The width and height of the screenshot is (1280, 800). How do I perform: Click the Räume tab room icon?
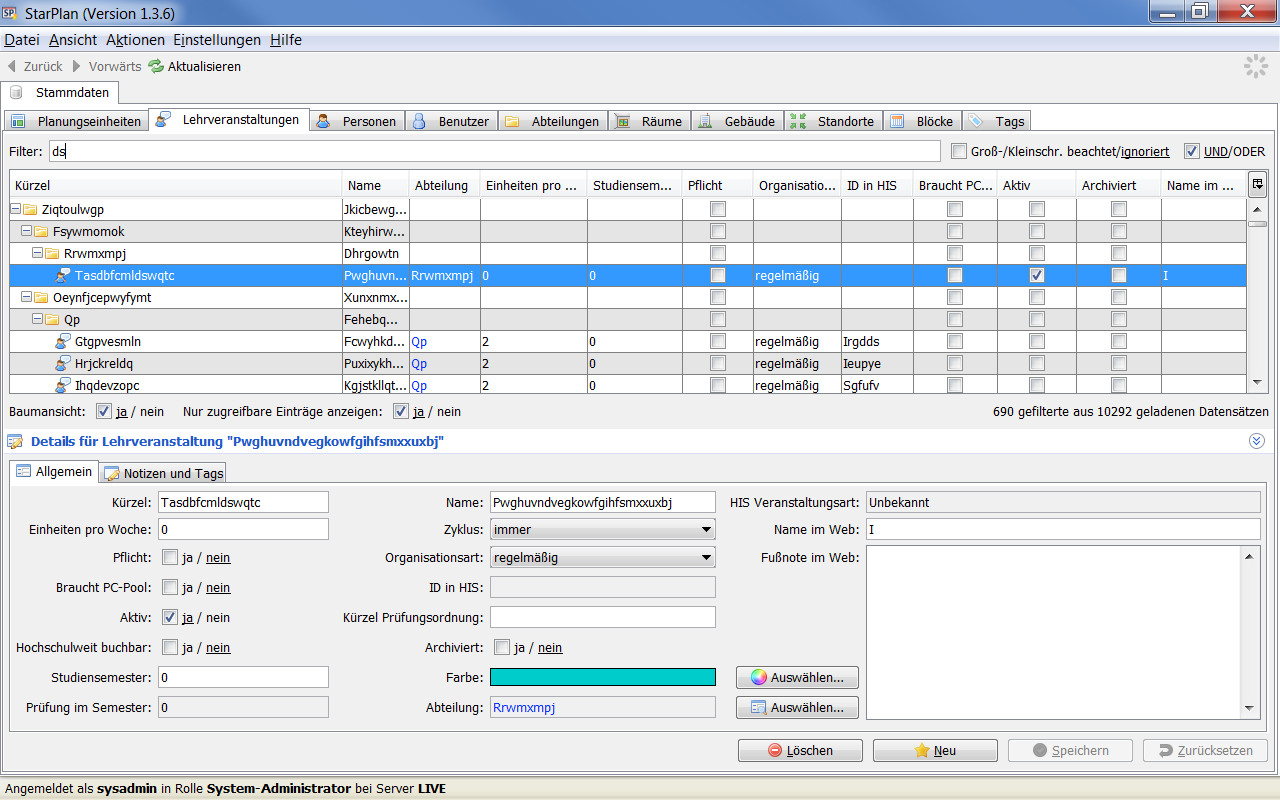[622, 121]
